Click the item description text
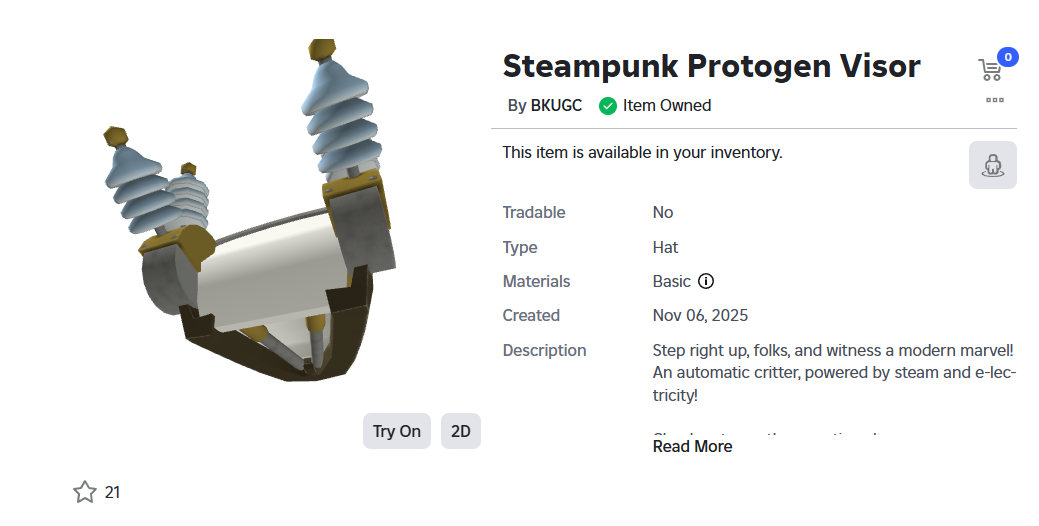Image resolution: width=1039 pixels, height=526 pixels. (833, 373)
